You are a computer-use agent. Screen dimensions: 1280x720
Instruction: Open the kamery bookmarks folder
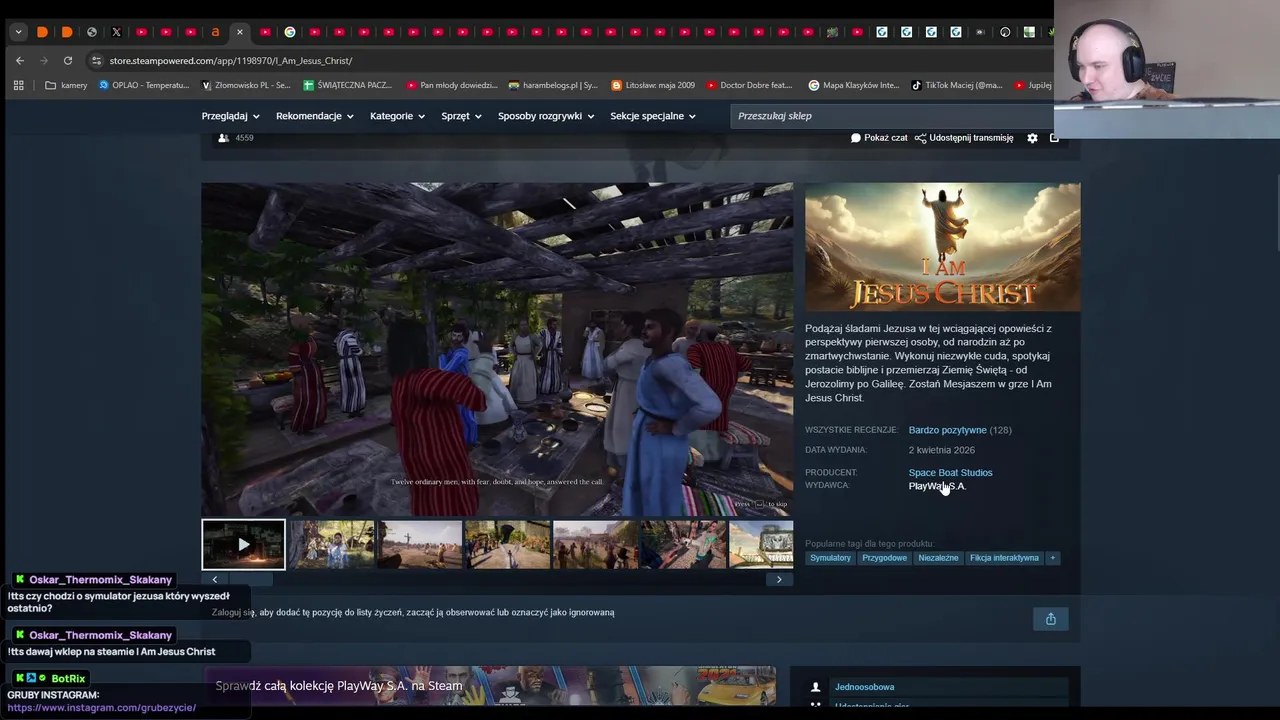pos(66,85)
